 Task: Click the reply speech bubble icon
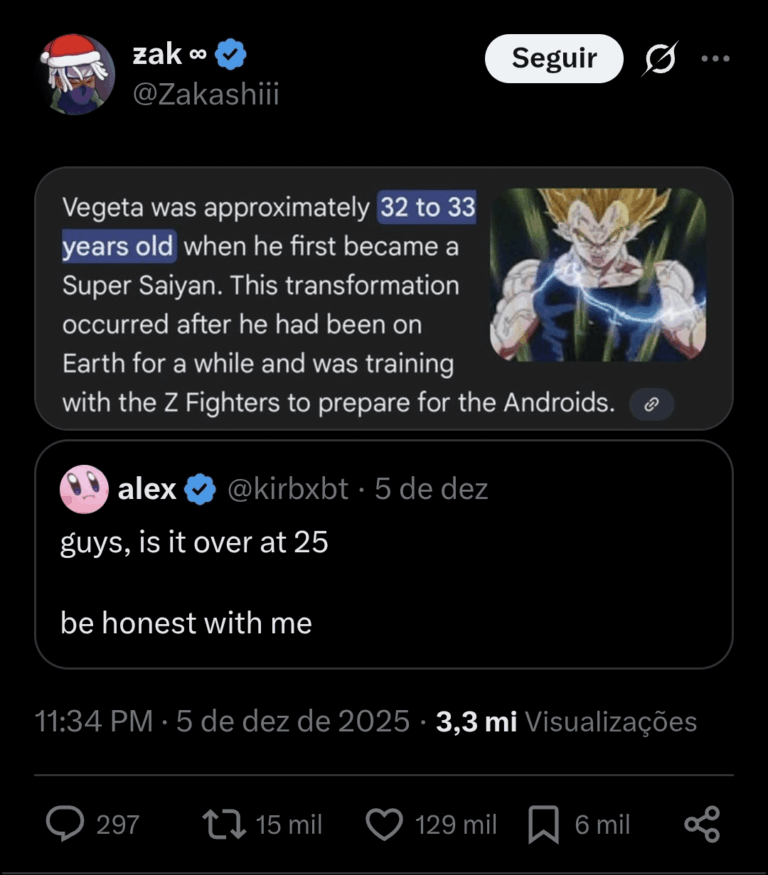66,824
